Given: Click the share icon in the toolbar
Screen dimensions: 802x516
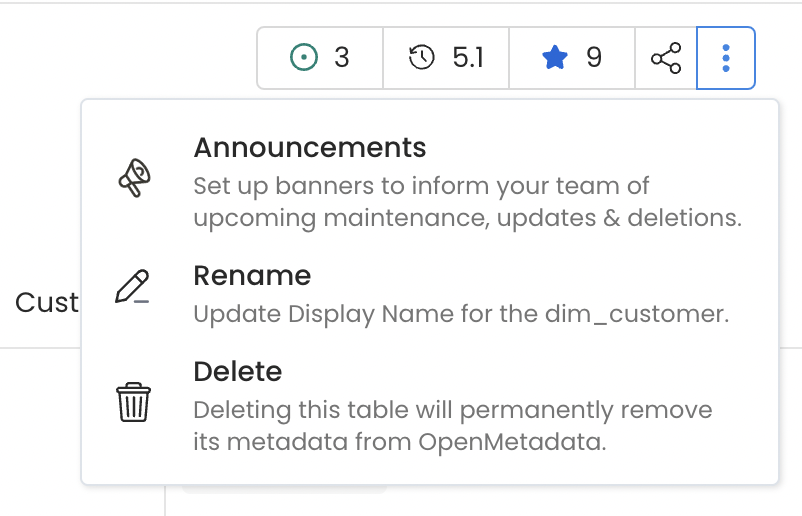Looking at the screenshot, I should [666, 58].
